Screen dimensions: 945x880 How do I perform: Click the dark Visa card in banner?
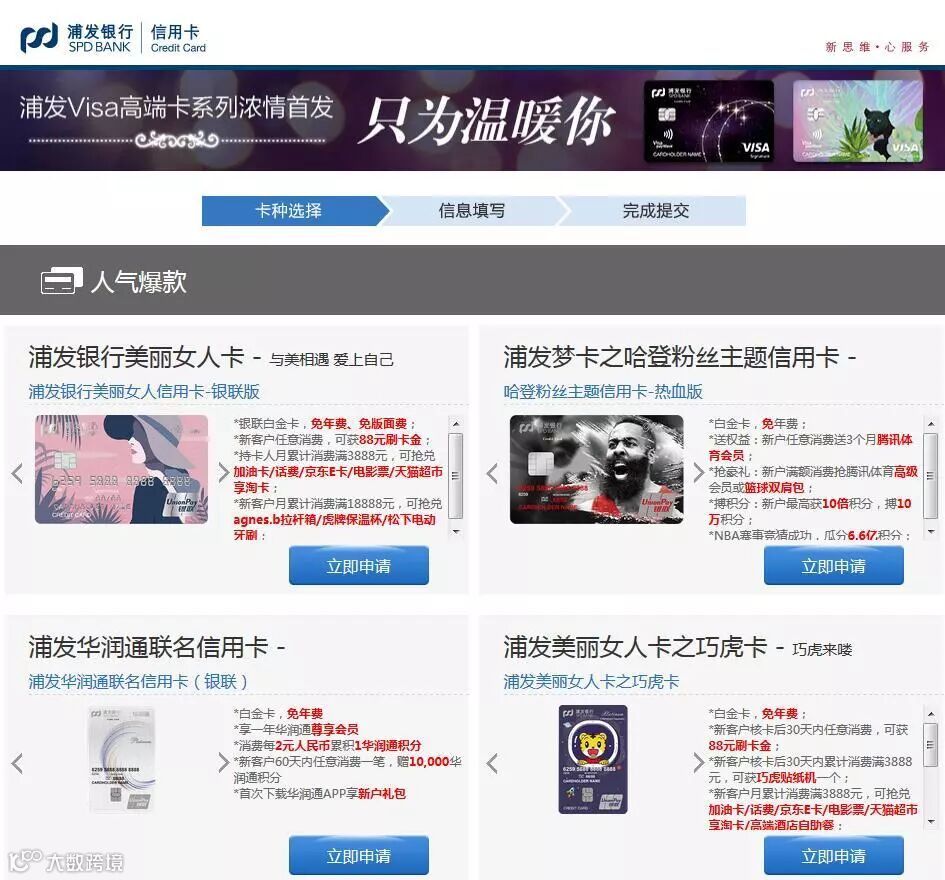pos(709,121)
